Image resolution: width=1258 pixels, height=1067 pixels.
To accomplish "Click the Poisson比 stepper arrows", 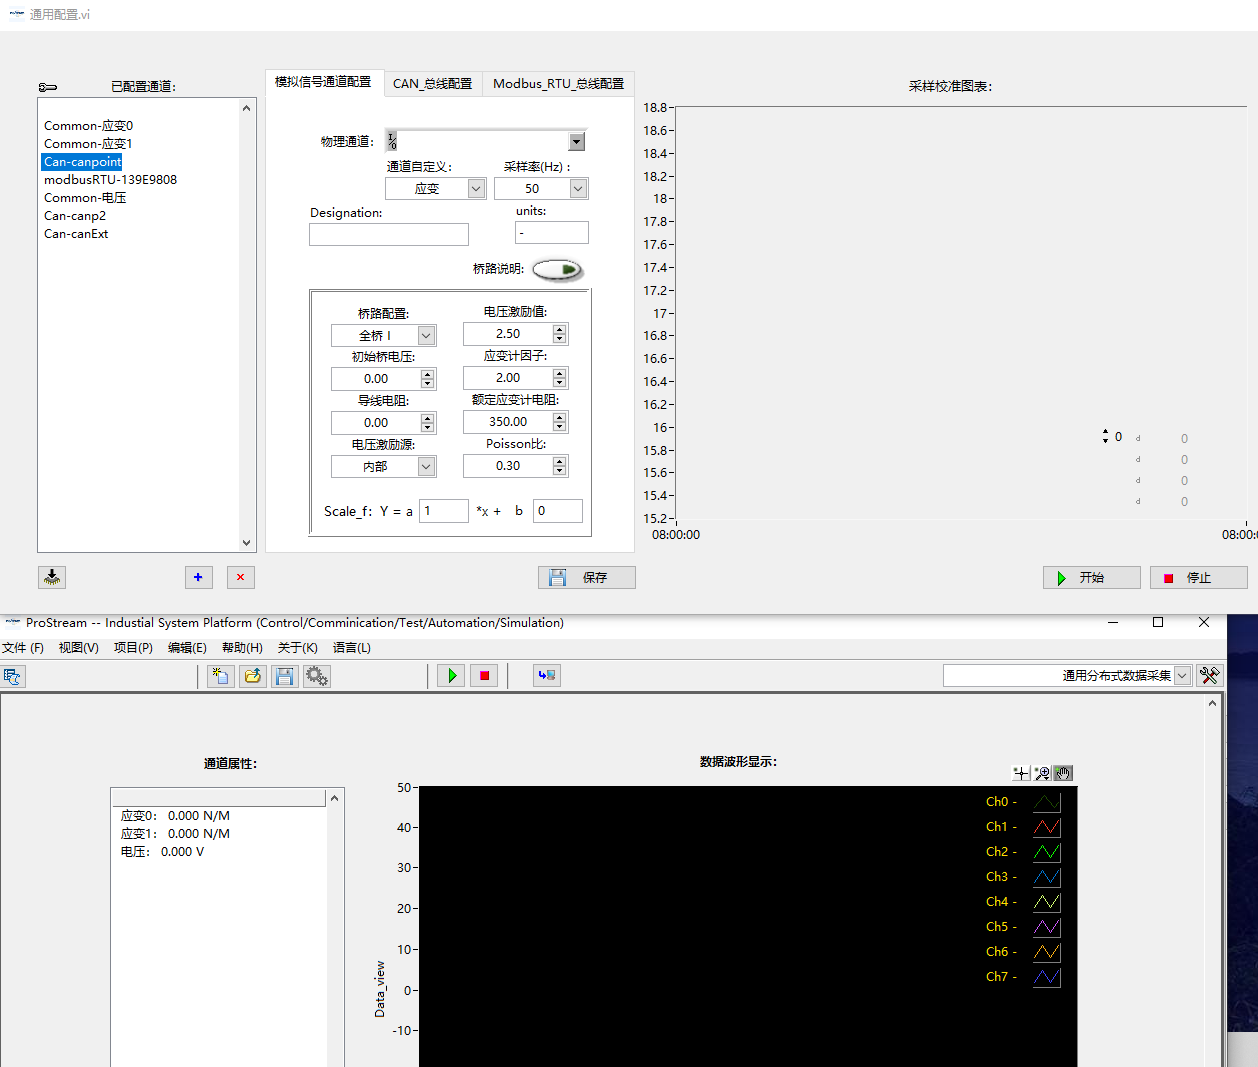I will click(x=560, y=466).
